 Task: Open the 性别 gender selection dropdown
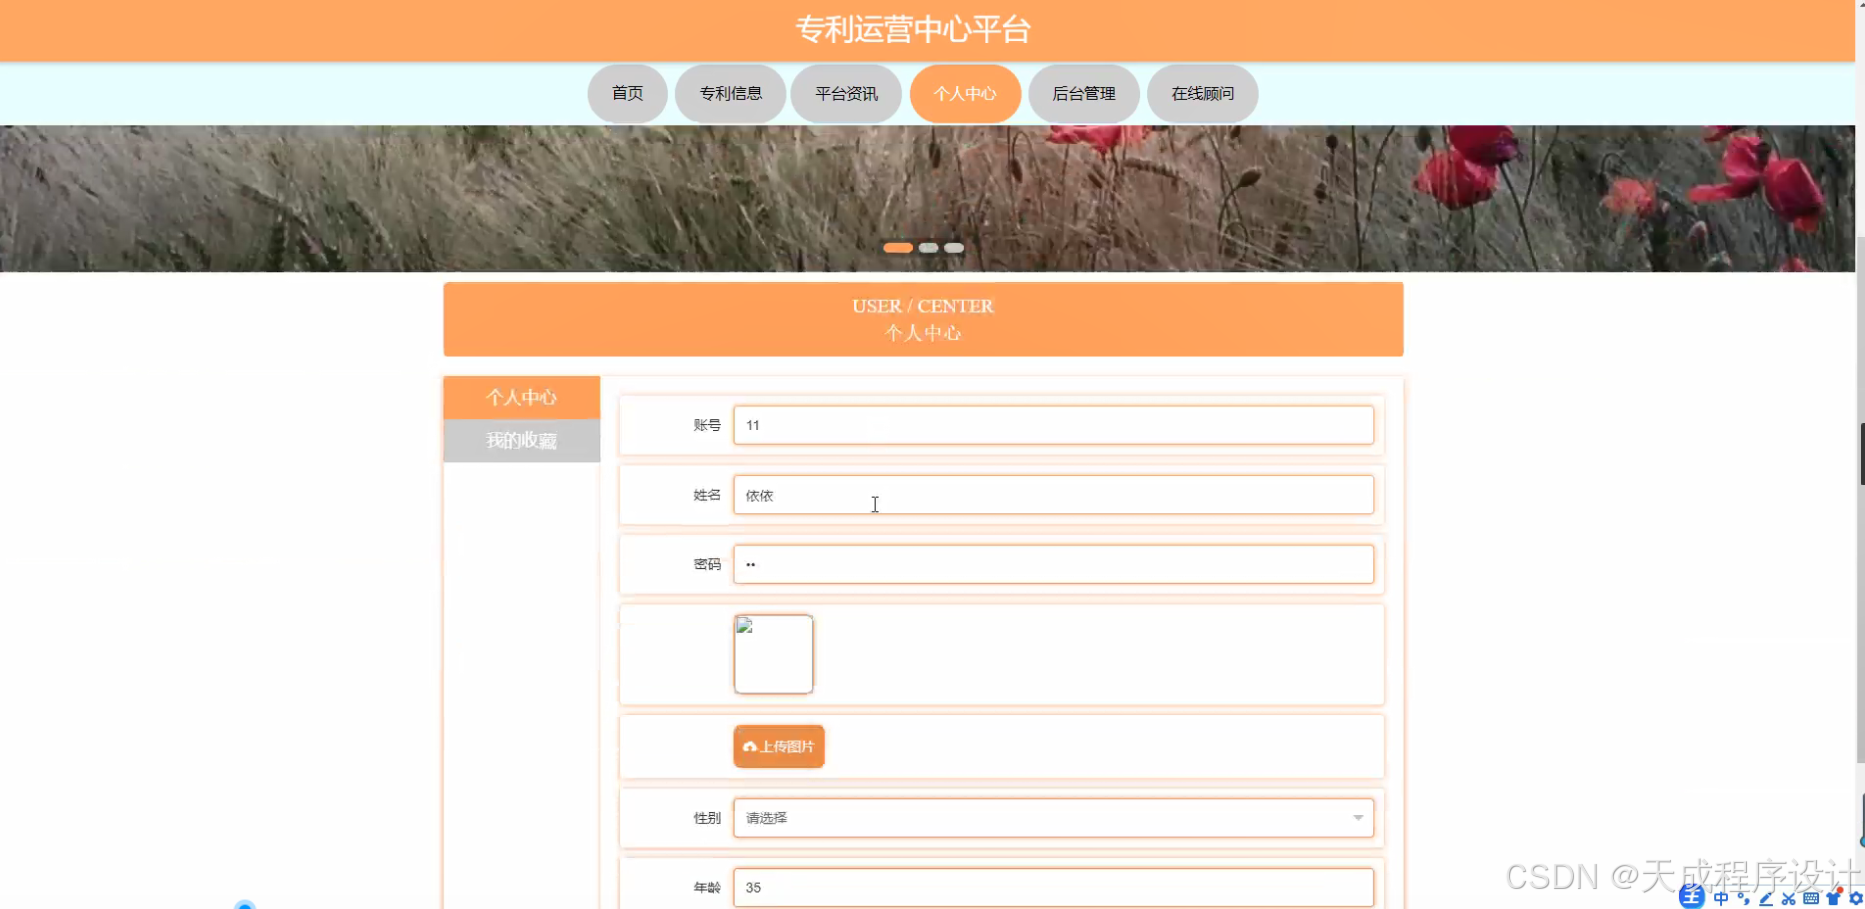pyautogui.click(x=1053, y=817)
